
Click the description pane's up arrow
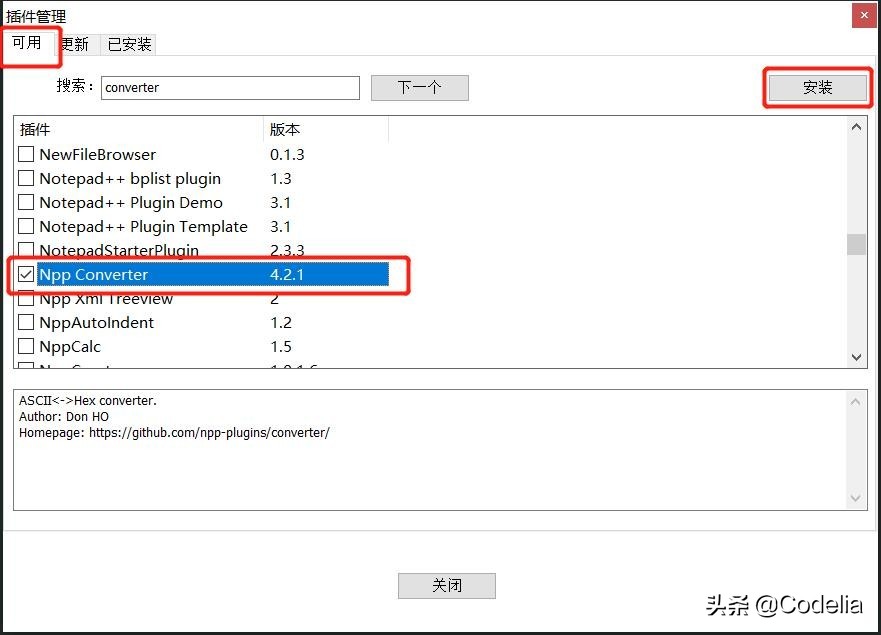tap(856, 402)
